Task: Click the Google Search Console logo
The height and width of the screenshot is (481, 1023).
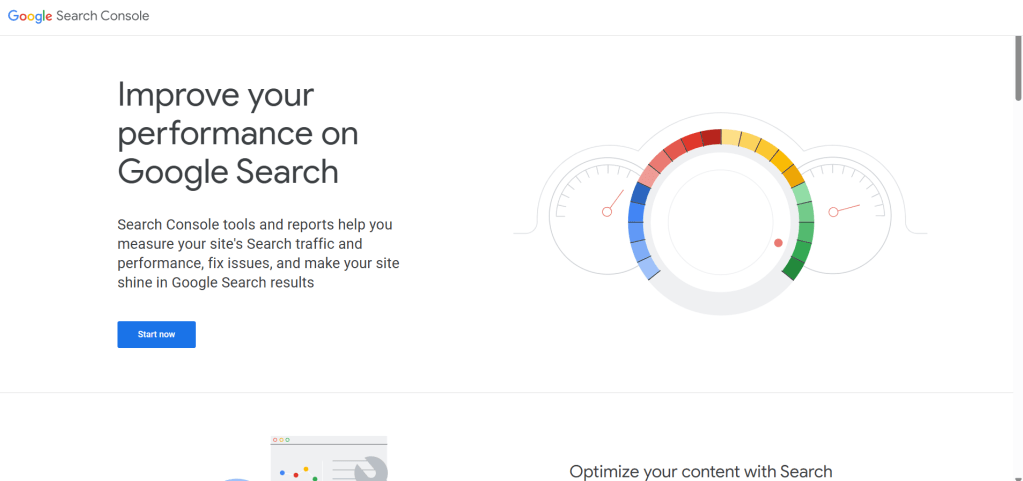Action: tap(78, 16)
